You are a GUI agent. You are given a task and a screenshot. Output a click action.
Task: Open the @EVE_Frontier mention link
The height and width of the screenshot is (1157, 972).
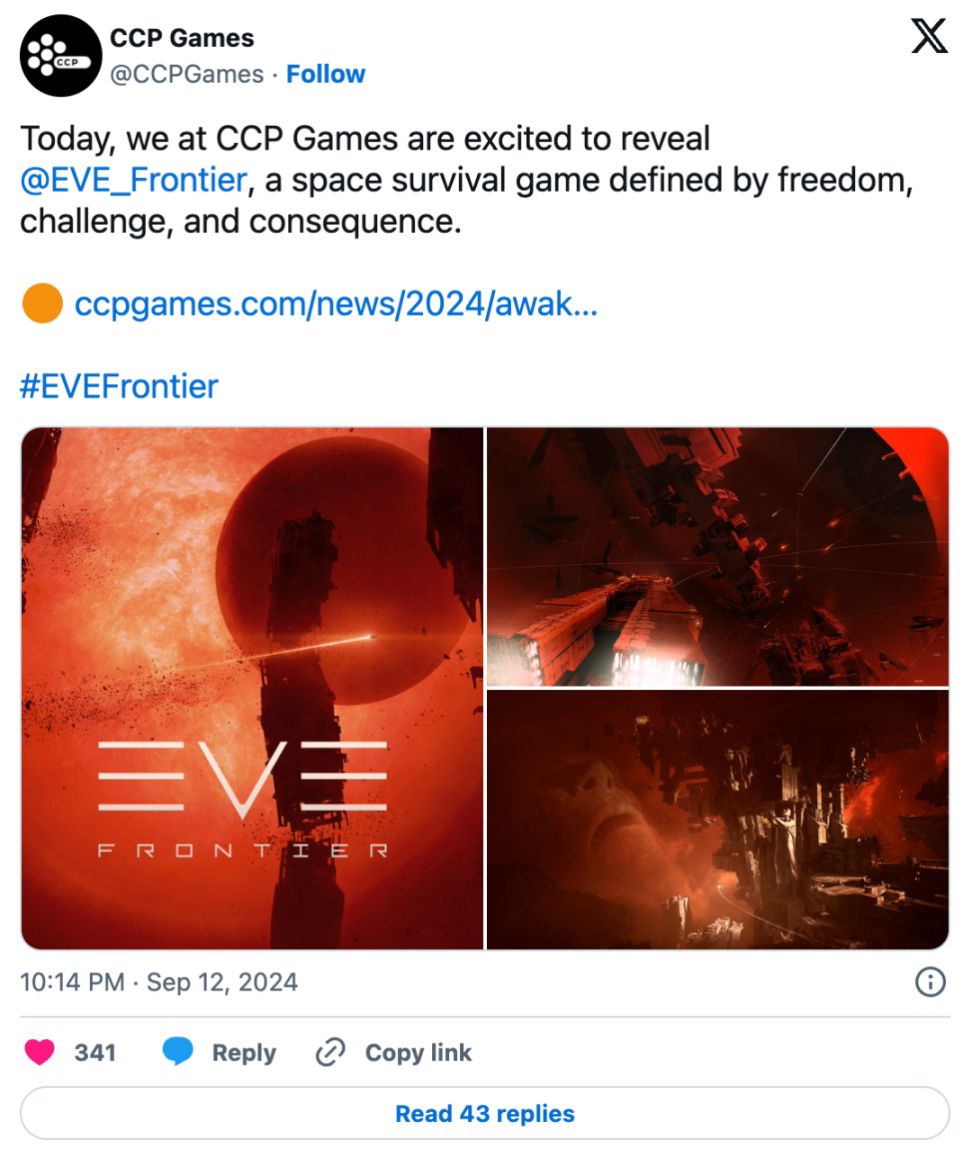click(134, 180)
